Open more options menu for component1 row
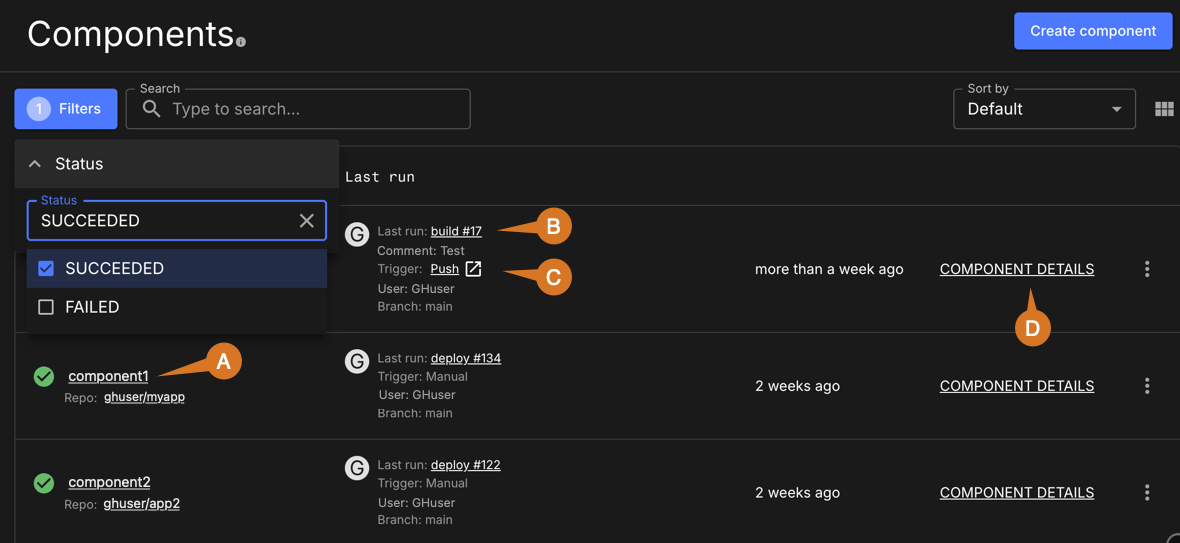 point(1147,386)
